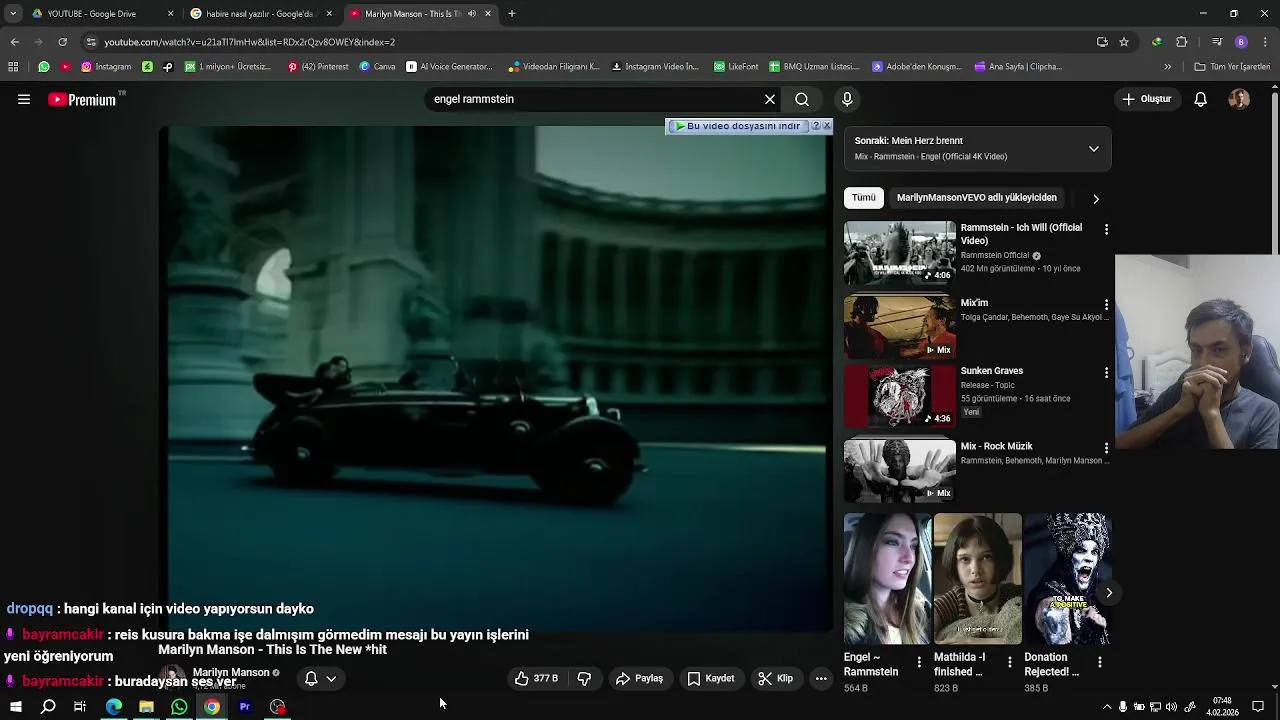The width and height of the screenshot is (1280, 720).
Task: Submit search with magnifier icon
Action: tap(802, 99)
